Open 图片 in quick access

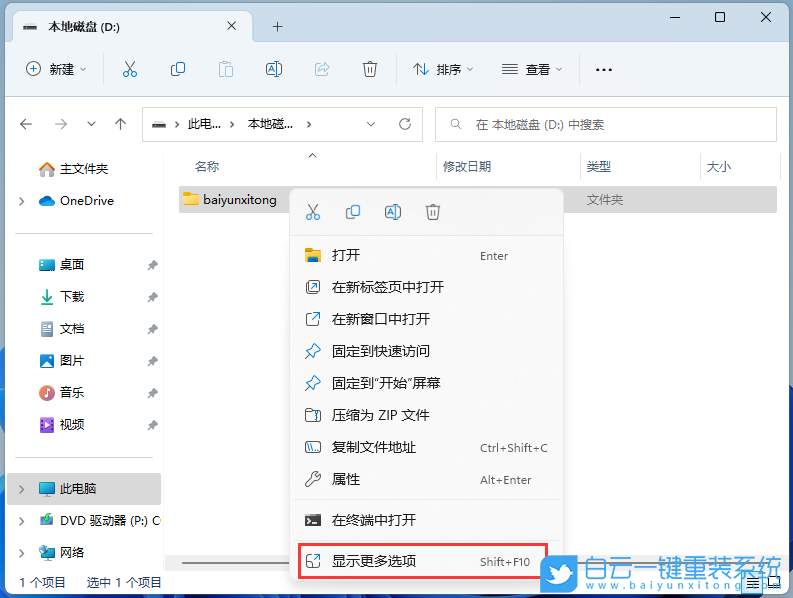(62, 361)
